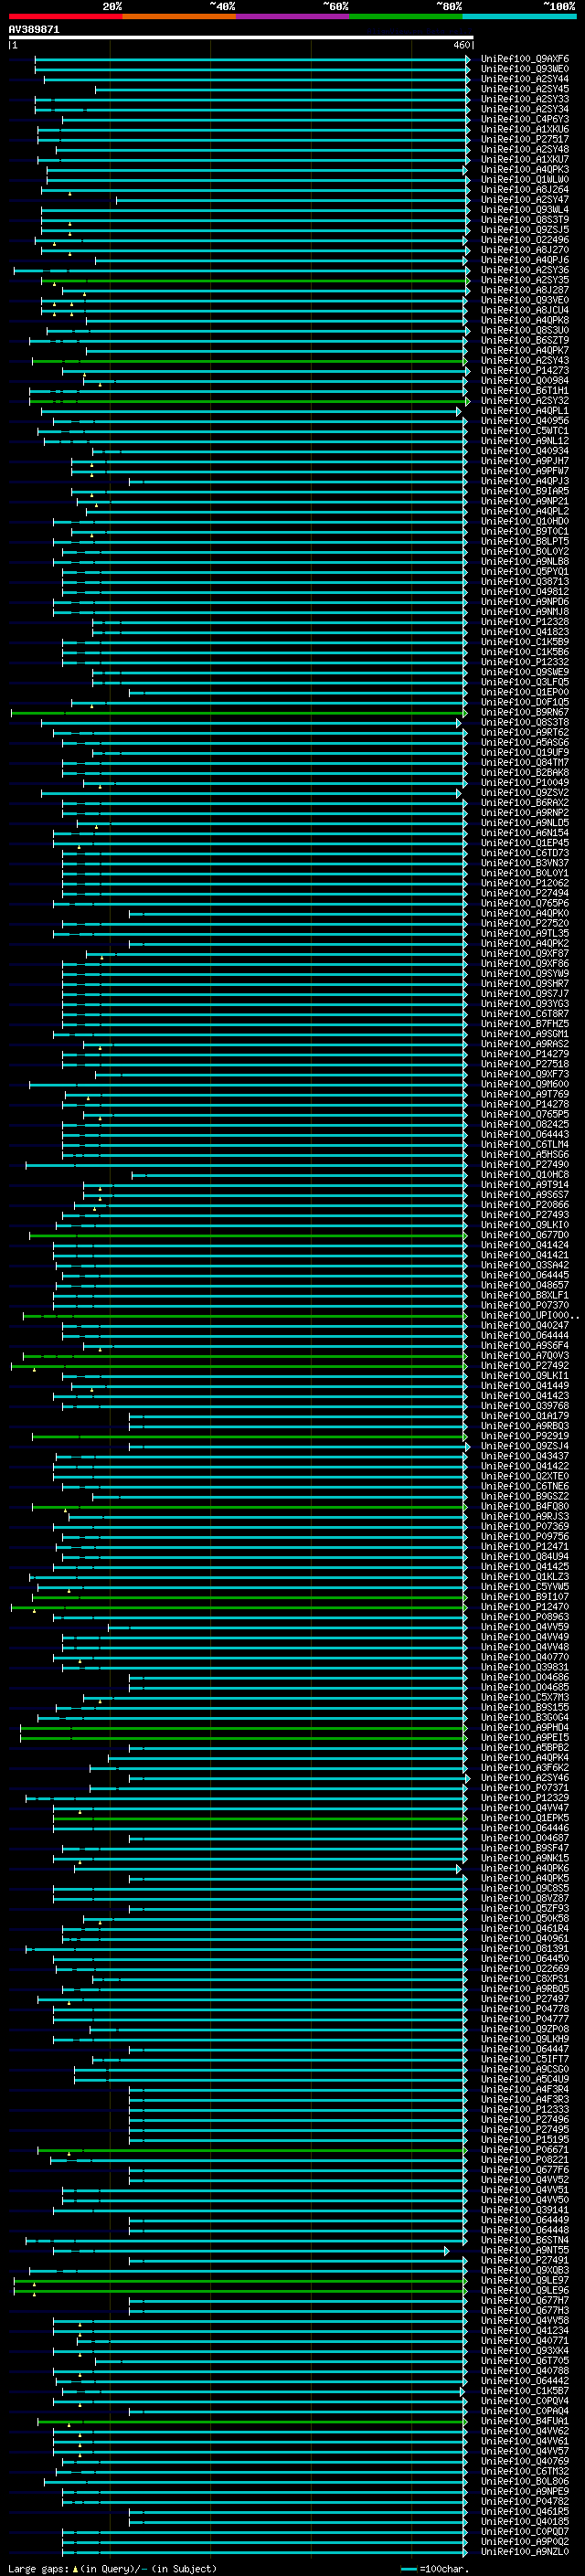The width and height of the screenshot is (585, 2576).
Task: Open hit UniRef100_Q3SA42
Action: pyautogui.click(x=525, y=1265)
